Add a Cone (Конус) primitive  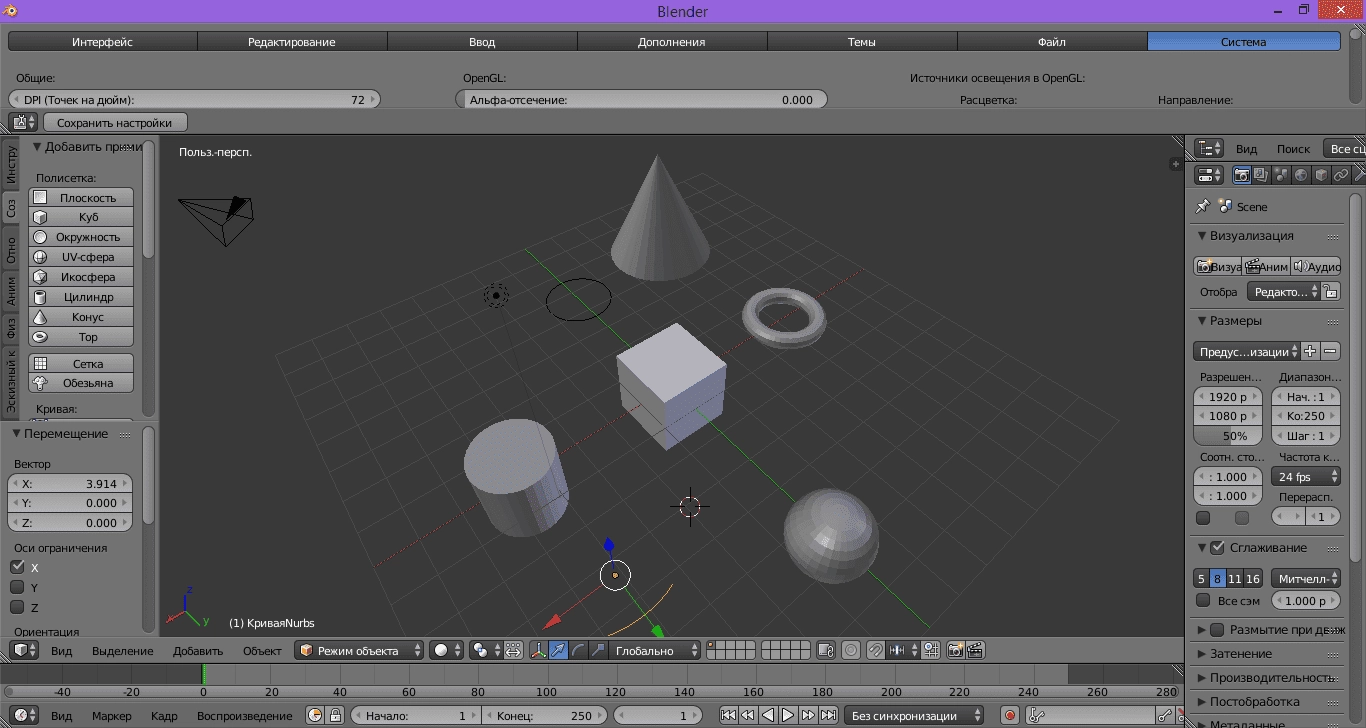click(81, 317)
